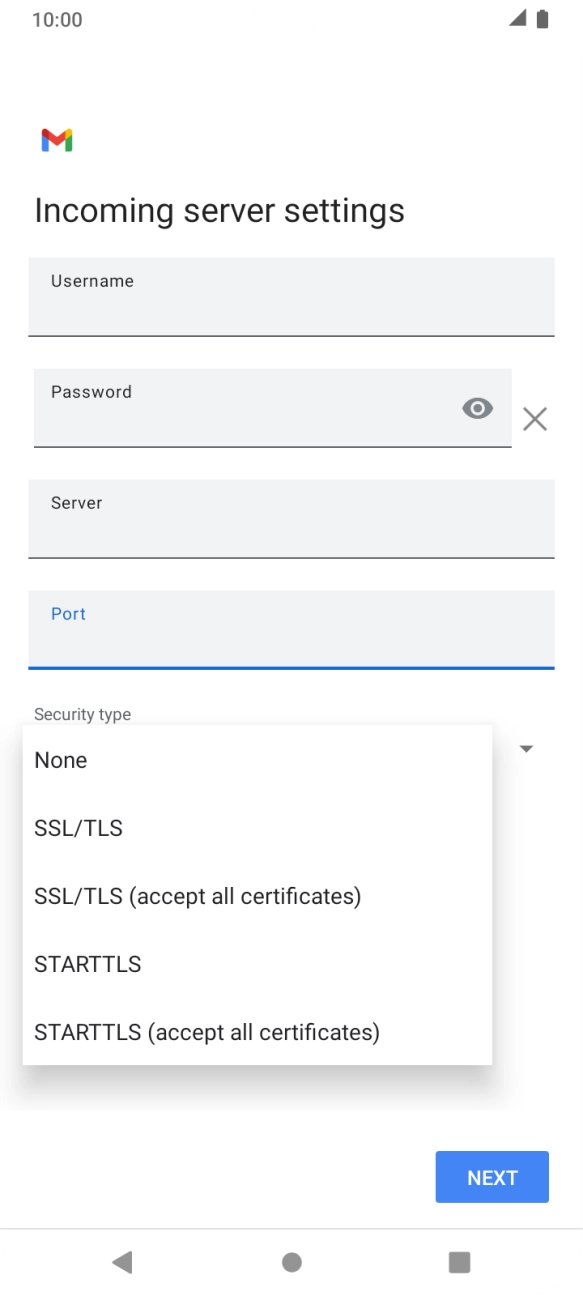The image size is (583, 1296).
Task: Focus the Server input field
Action: click(291, 519)
